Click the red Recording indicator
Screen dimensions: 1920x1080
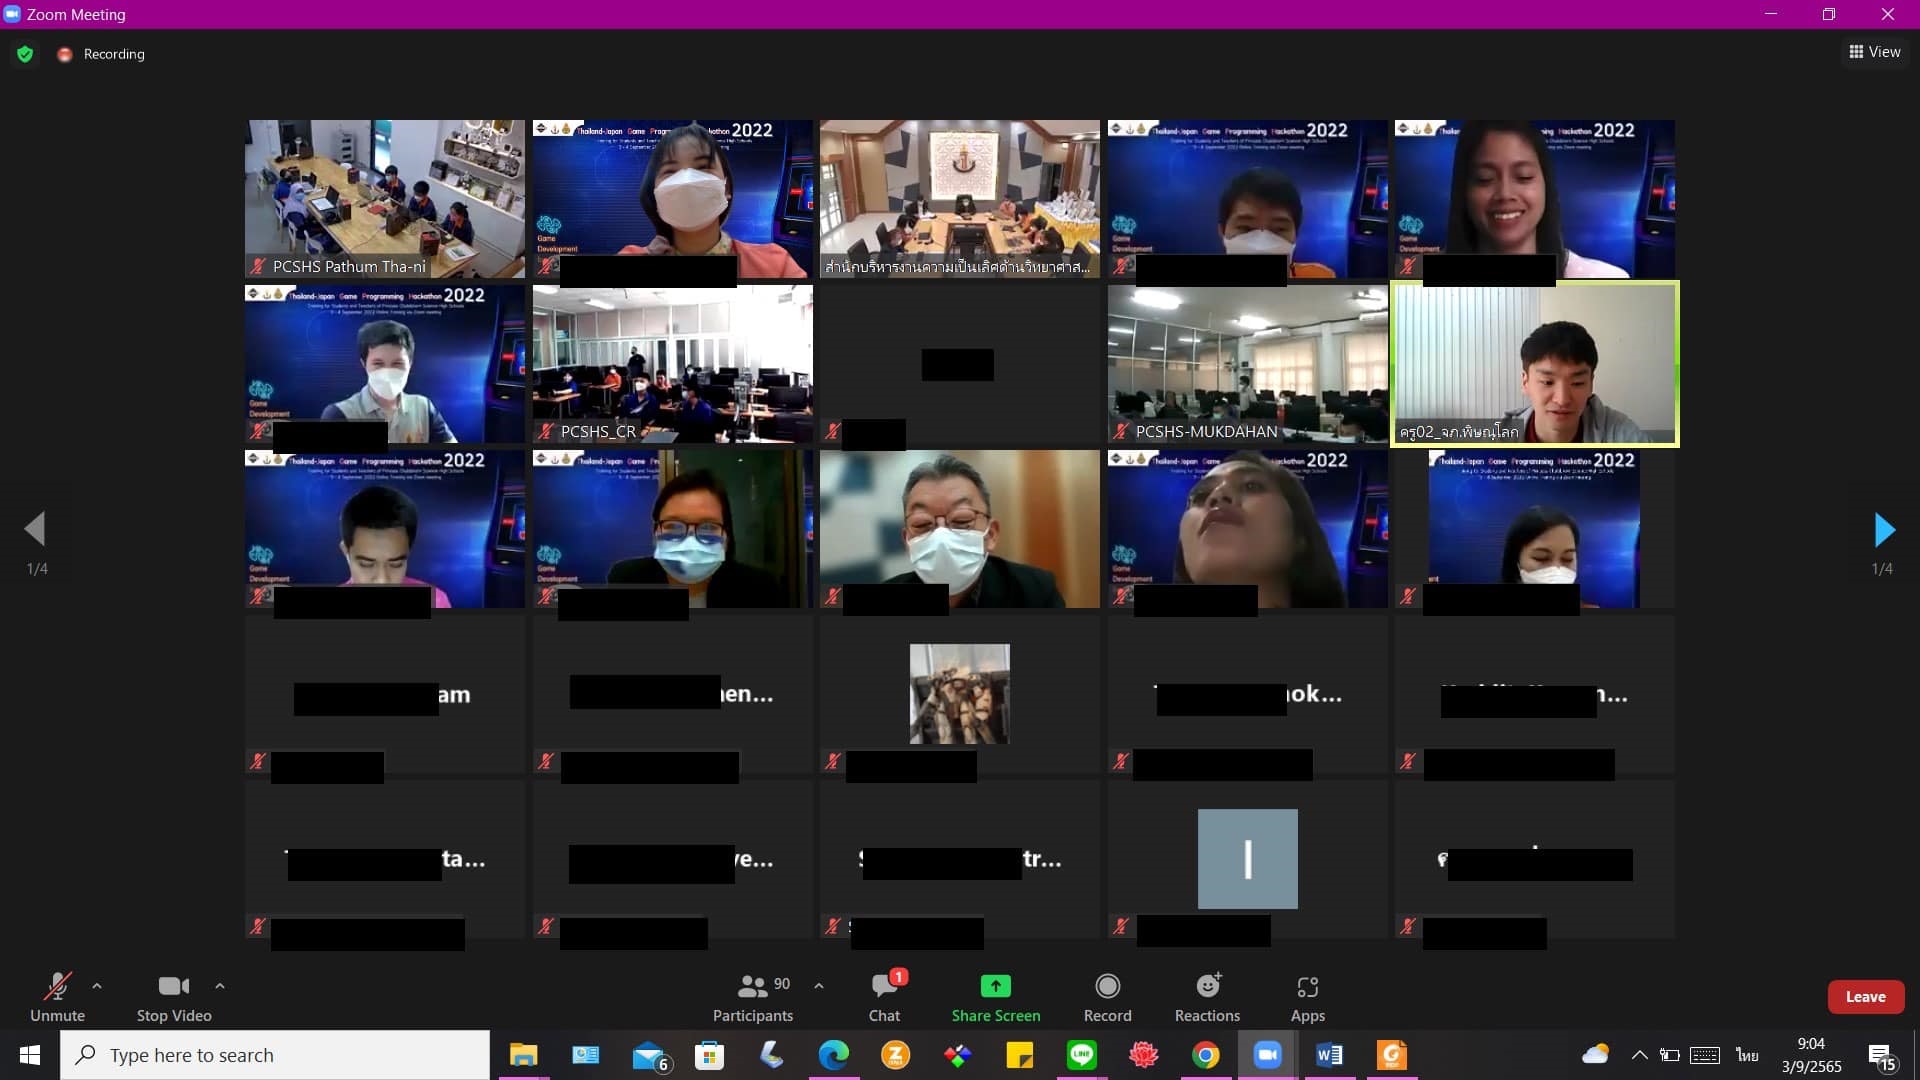pyautogui.click(x=66, y=54)
